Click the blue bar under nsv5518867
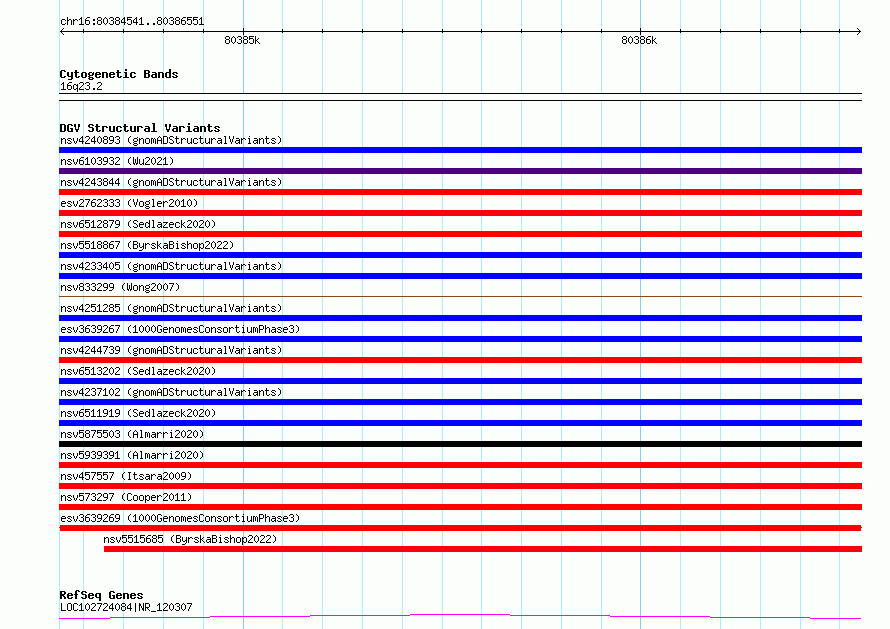 click(x=460, y=255)
